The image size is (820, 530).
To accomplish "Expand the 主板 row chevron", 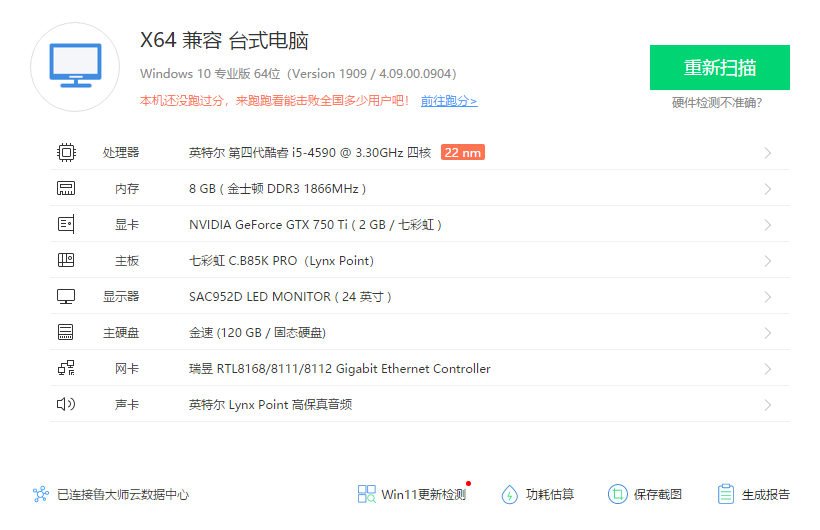I will click(768, 261).
